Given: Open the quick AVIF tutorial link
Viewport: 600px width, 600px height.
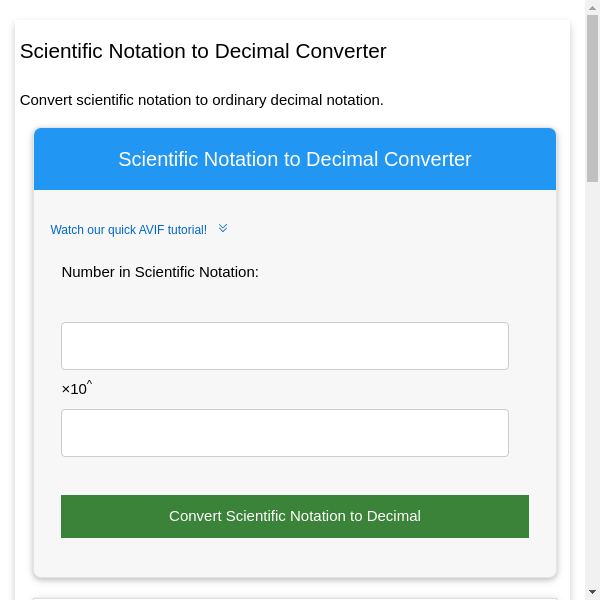Looking at the screenshot, I should tap(128, 230).
